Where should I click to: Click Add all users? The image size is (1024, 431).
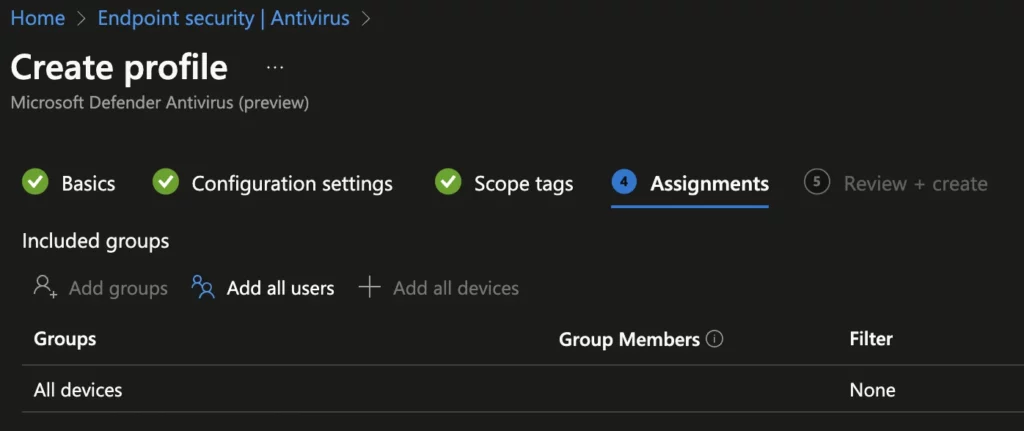coord(263,288)
